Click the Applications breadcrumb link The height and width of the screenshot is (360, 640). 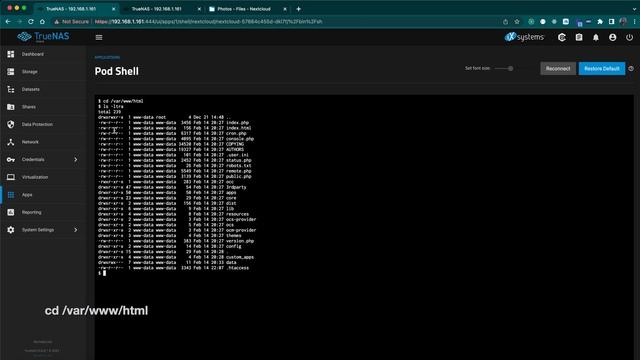(x=107, y=58)
